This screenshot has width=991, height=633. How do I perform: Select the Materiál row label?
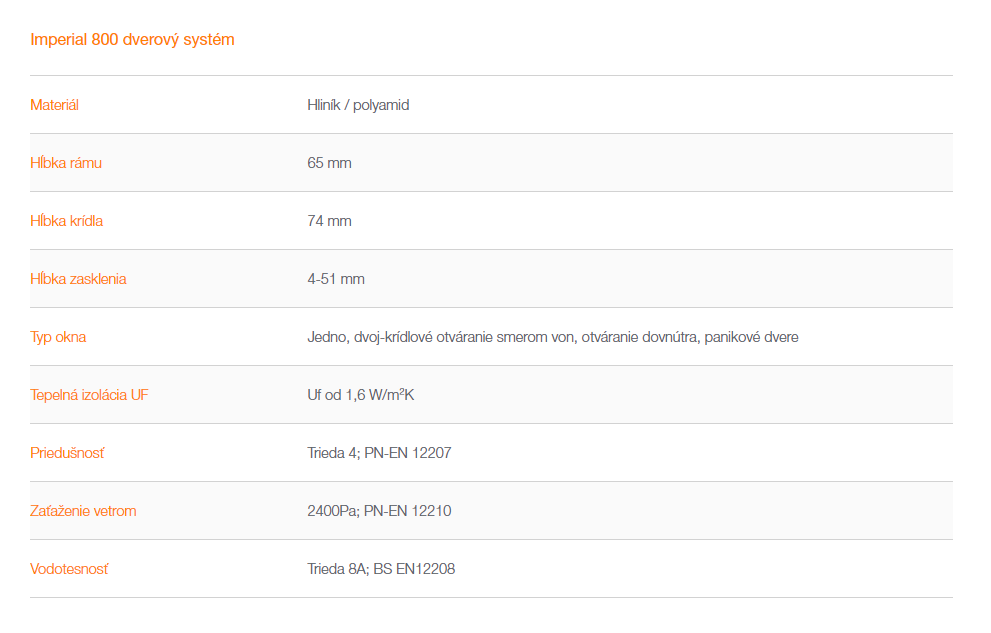(54, 105)
